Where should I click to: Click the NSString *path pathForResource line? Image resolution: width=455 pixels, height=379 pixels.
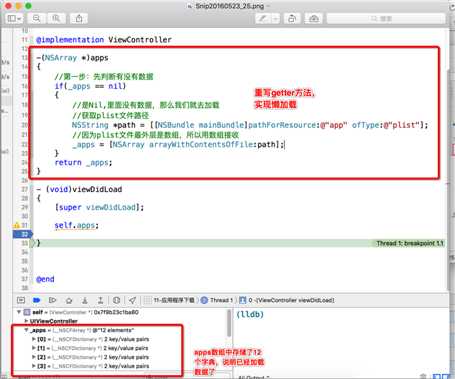[x=250, y=125]
